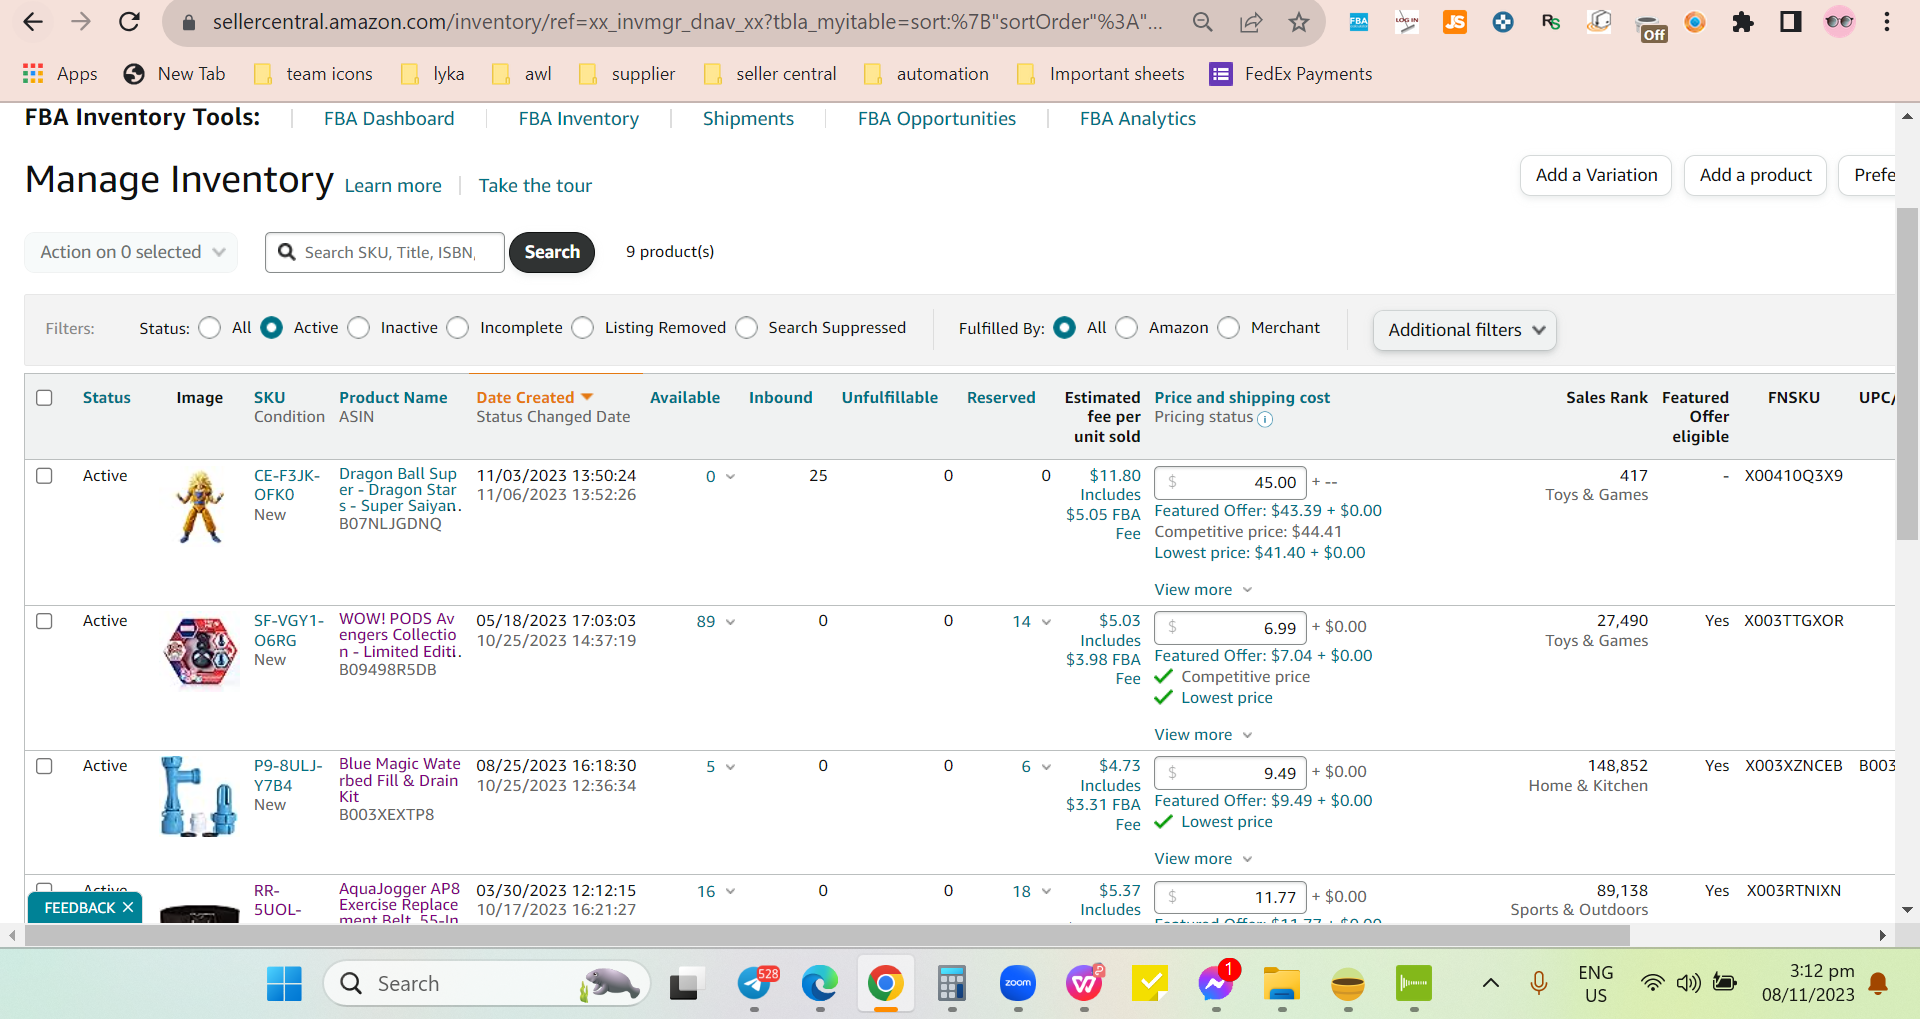The height and width of the screenshot is (1019, 1920).
Task: Open the browser zoom magnifier icon
Action: click(x=1203, y=22)
